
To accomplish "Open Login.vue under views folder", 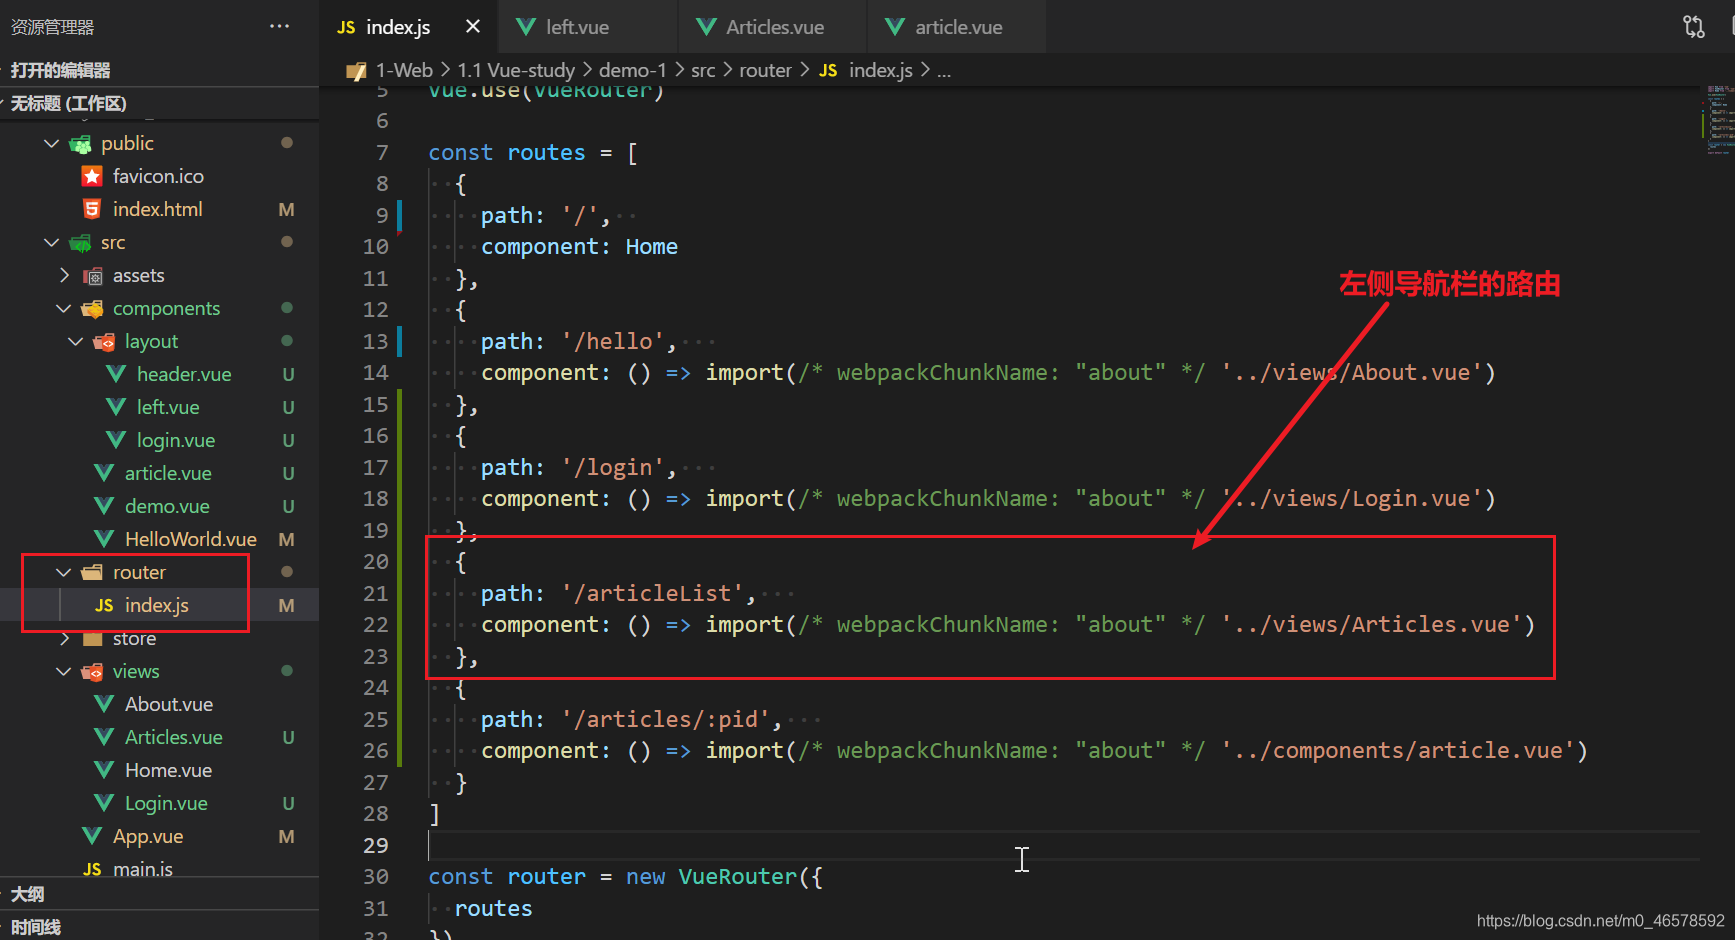I will point(166,803).
